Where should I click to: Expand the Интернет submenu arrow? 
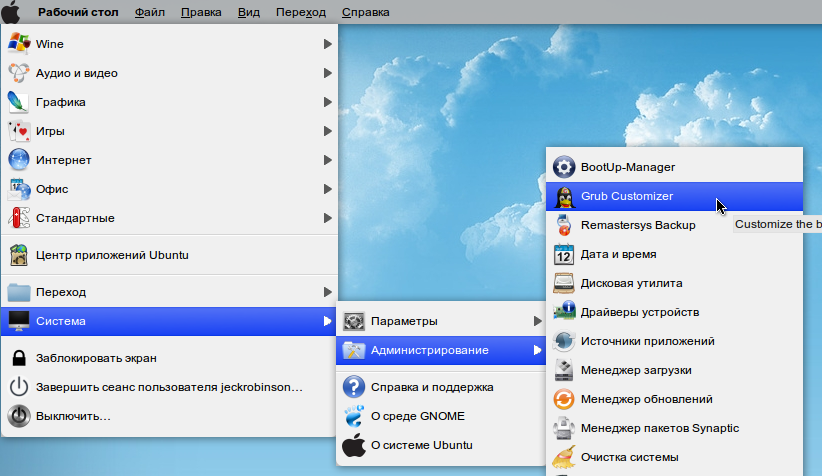pos(328,160)
